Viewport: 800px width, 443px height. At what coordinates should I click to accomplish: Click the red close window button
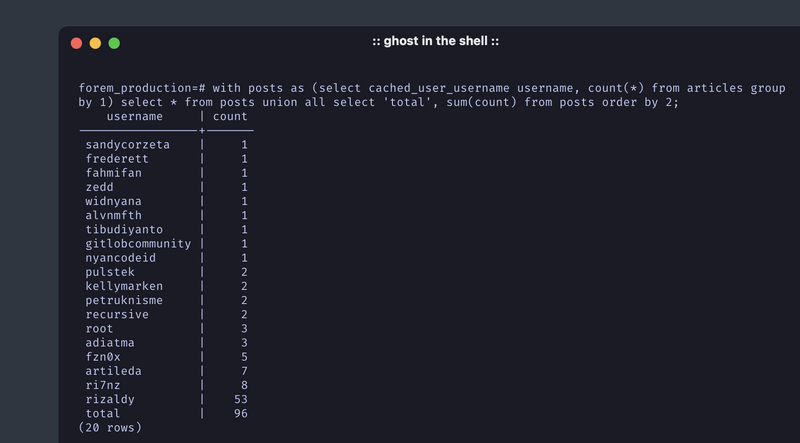click(x=77, y=43)
